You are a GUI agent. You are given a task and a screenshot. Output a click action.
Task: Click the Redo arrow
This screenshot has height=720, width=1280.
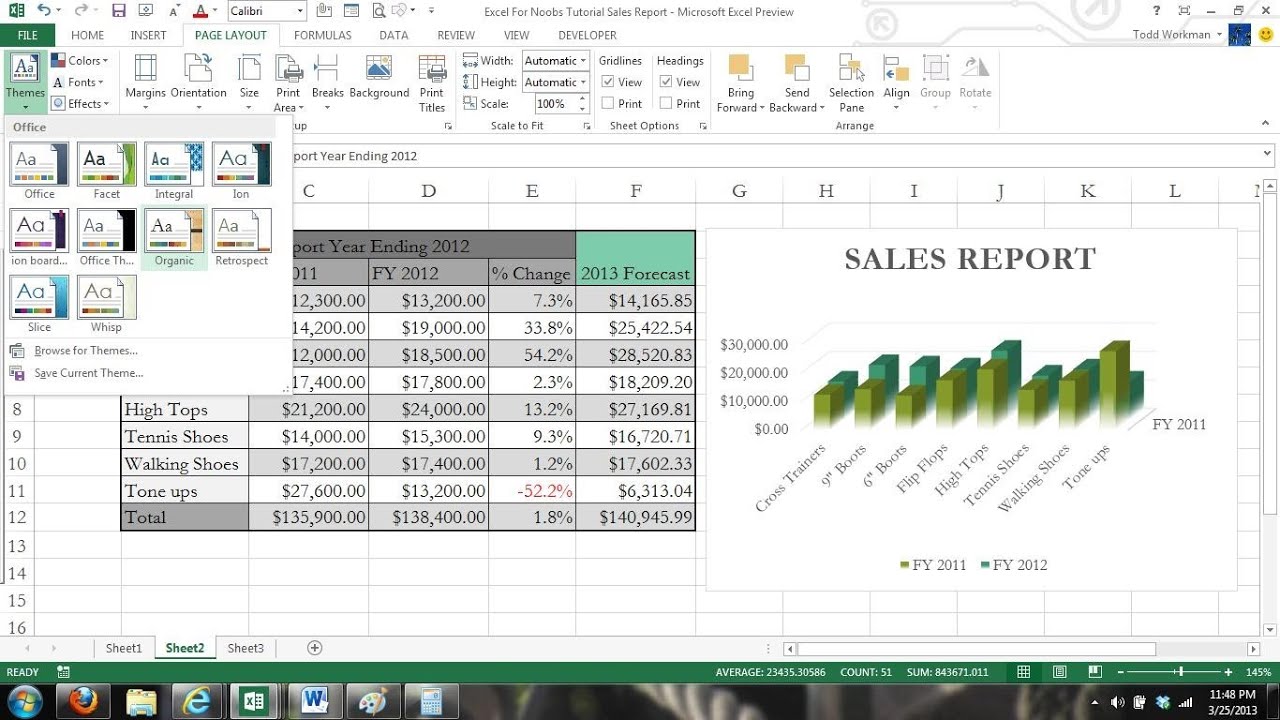[81, 11]
